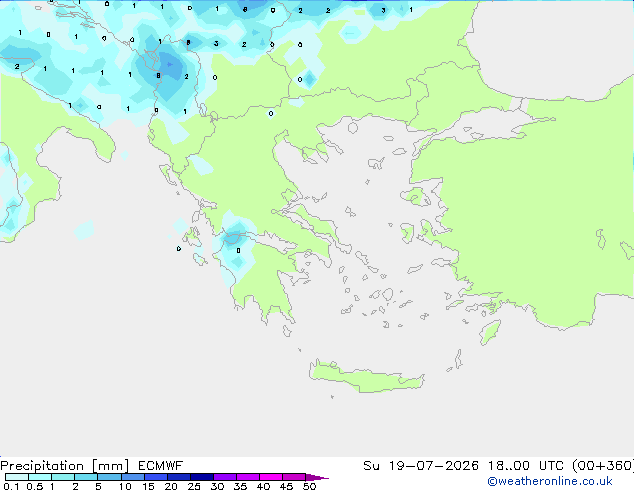Select the 45–50 mm legend swatch
Viewport: 634px width, 490px height.
pyautogui.click(x=294, y=477)
